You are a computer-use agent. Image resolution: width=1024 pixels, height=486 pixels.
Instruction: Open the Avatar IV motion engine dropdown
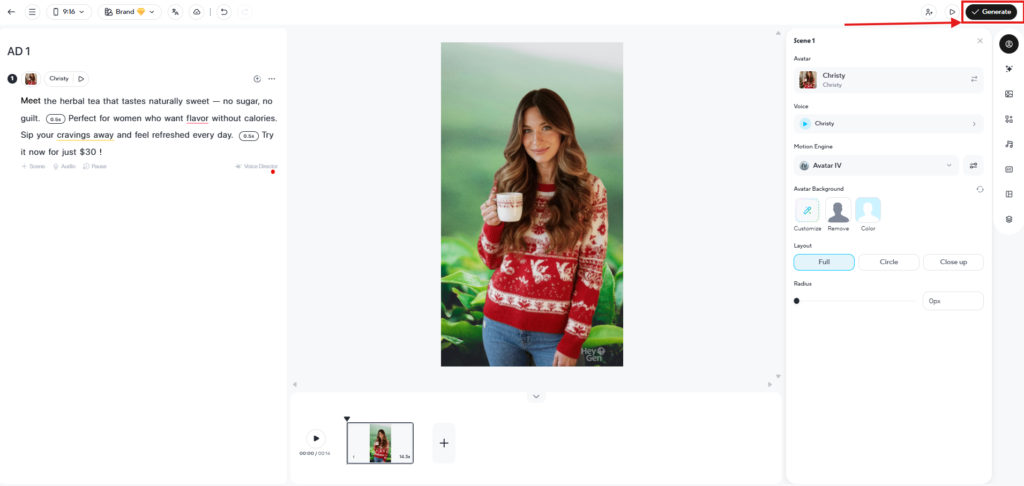coord(876,165)
